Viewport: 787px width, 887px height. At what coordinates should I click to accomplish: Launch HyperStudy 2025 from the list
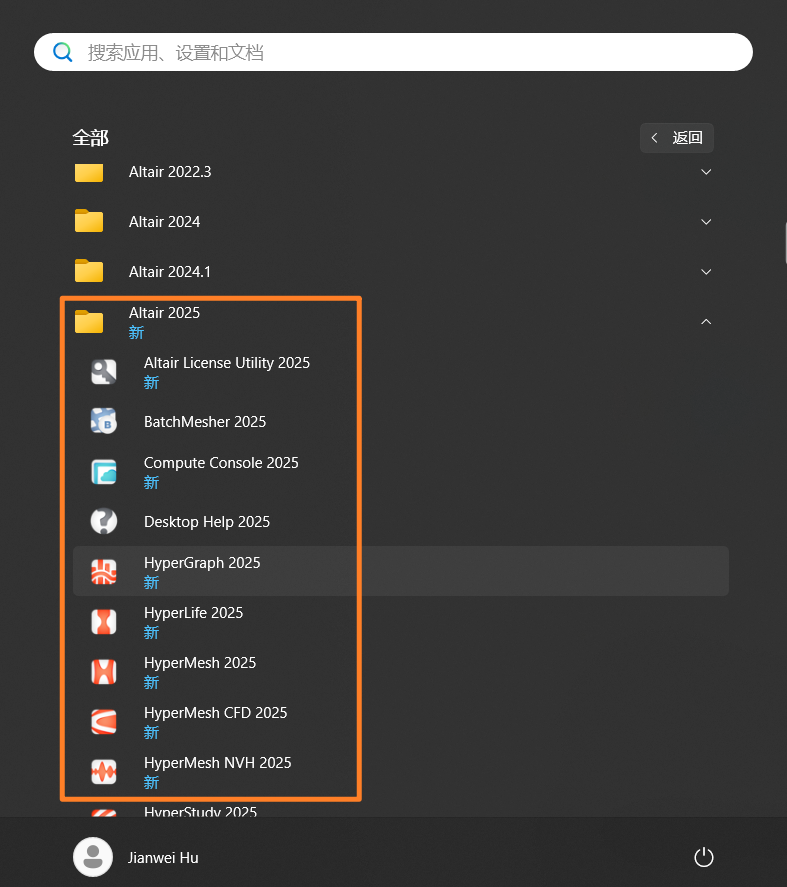coord(200,811)
